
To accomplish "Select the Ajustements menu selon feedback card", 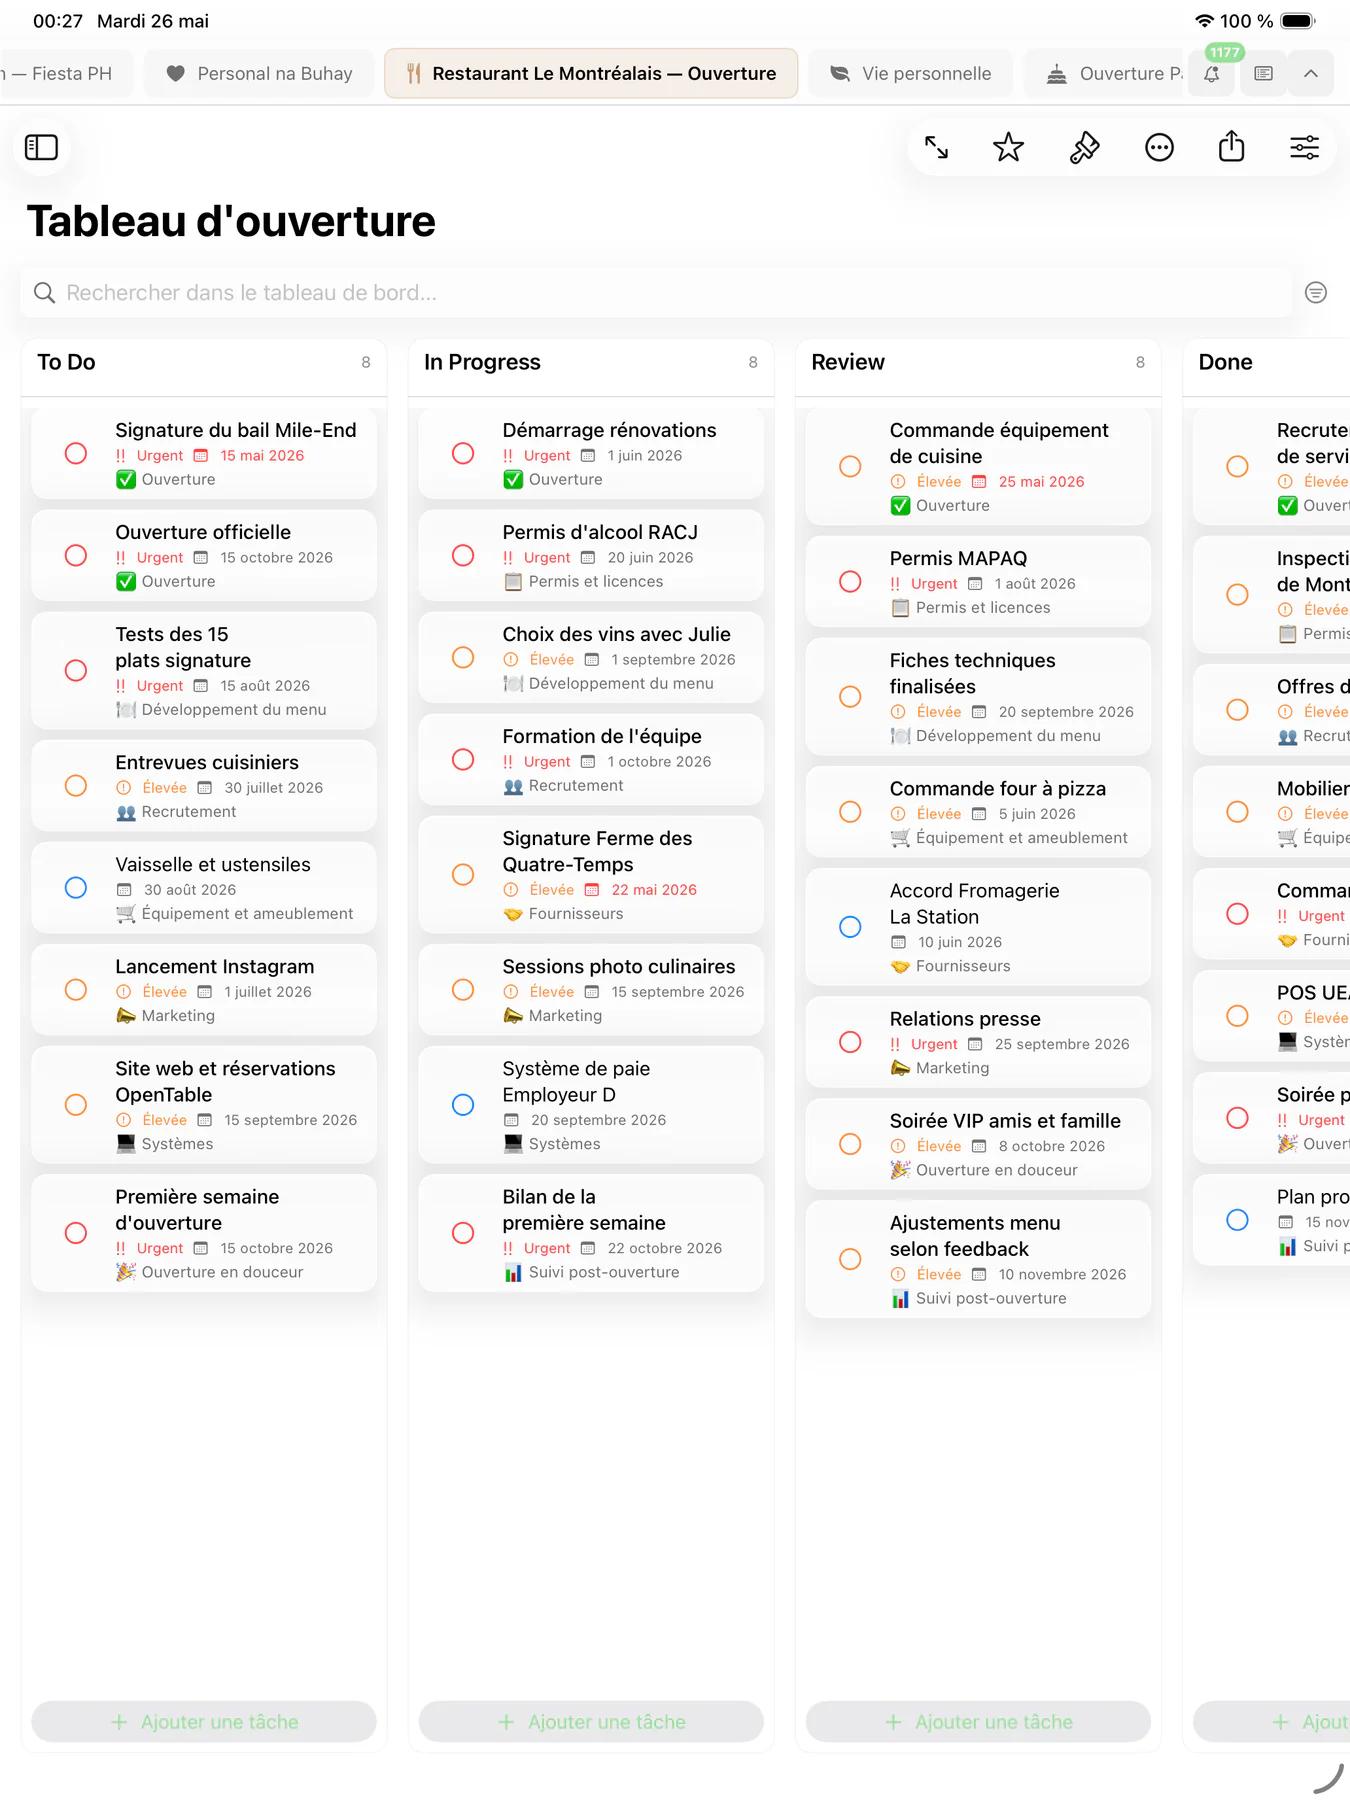I will click(x=978, y=1259).
